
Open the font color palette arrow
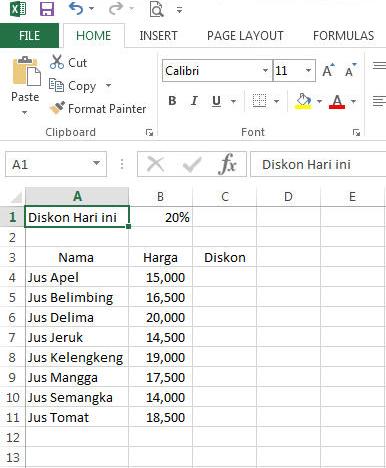coord(353,101)
